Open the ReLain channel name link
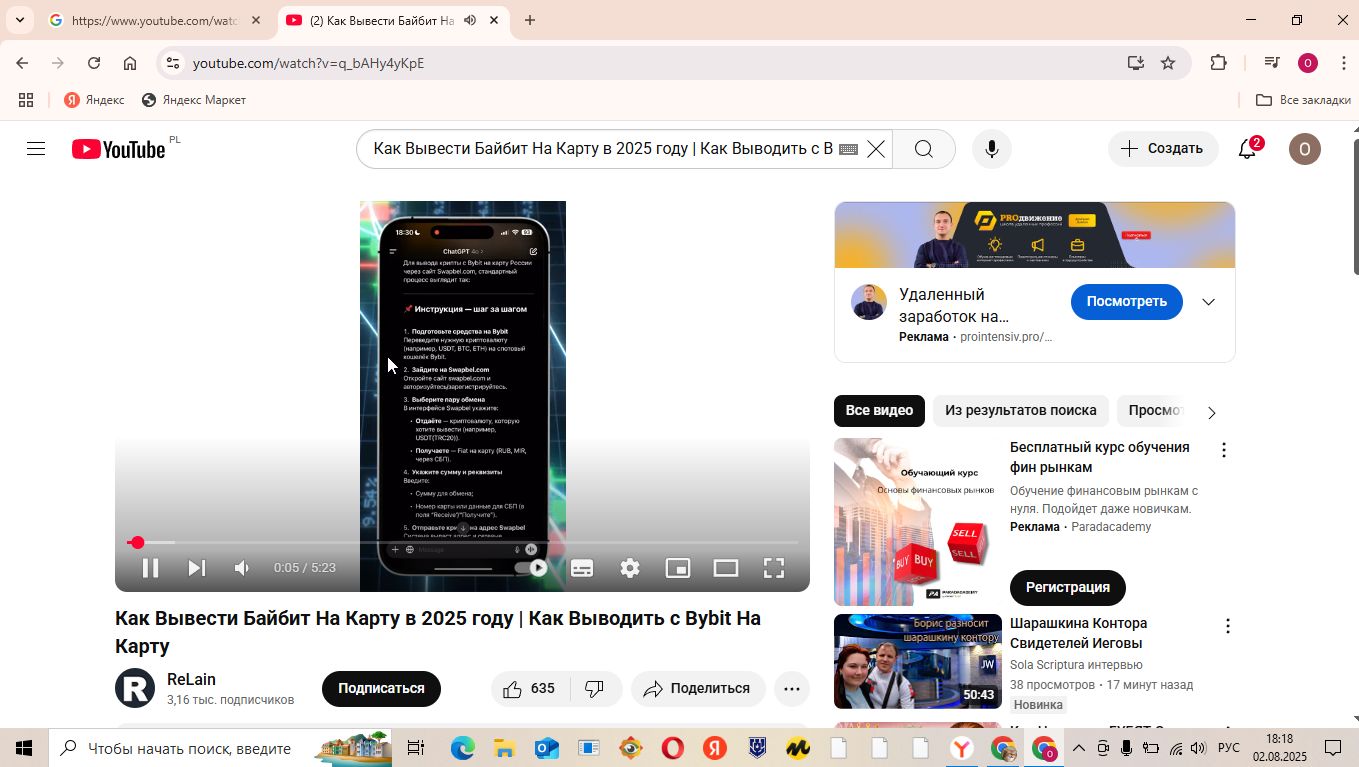1359x767 pixels. tap(191, 680)
